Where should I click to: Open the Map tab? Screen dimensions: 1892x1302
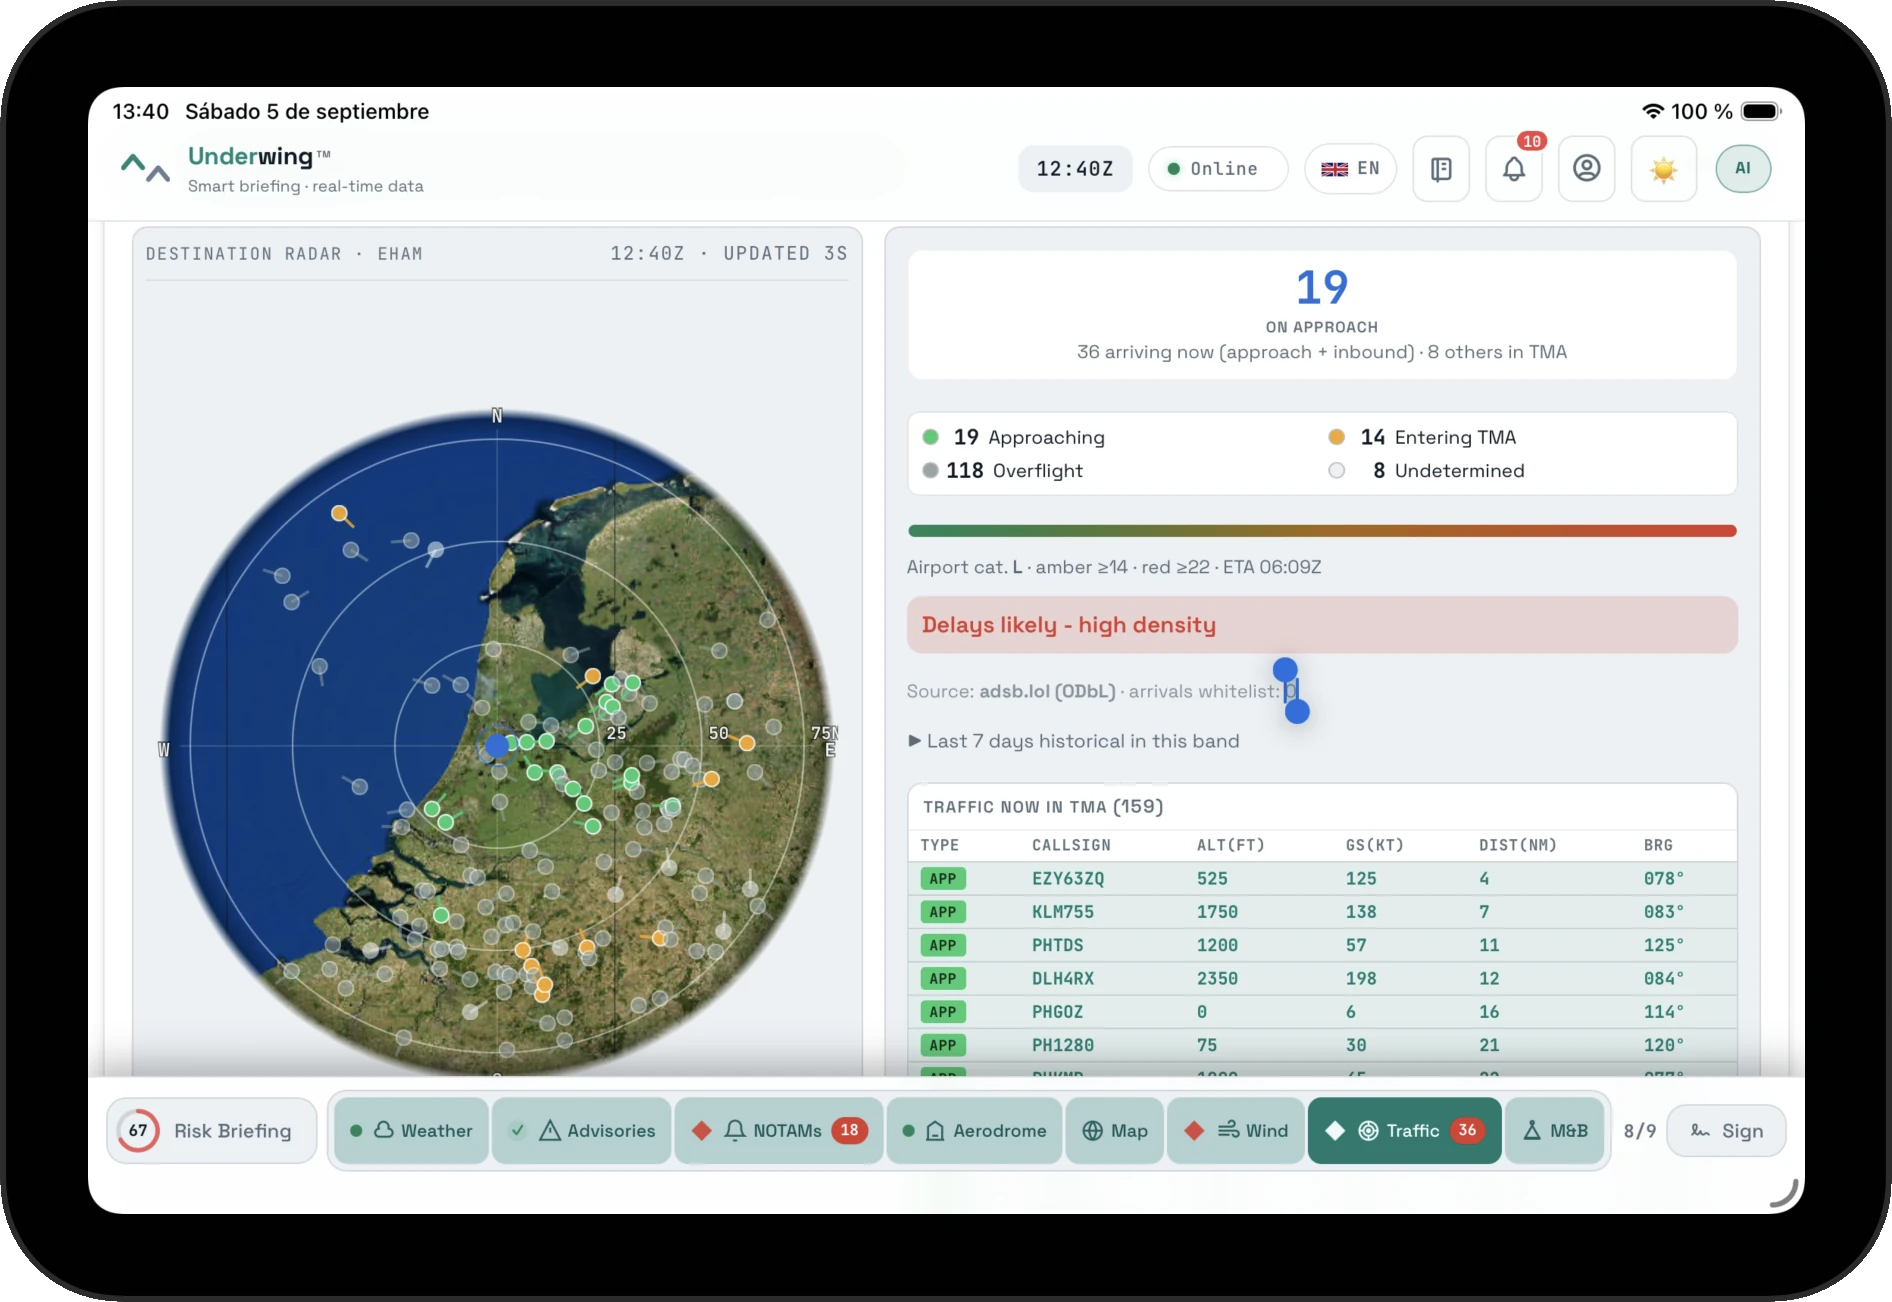point(1115,1131)
